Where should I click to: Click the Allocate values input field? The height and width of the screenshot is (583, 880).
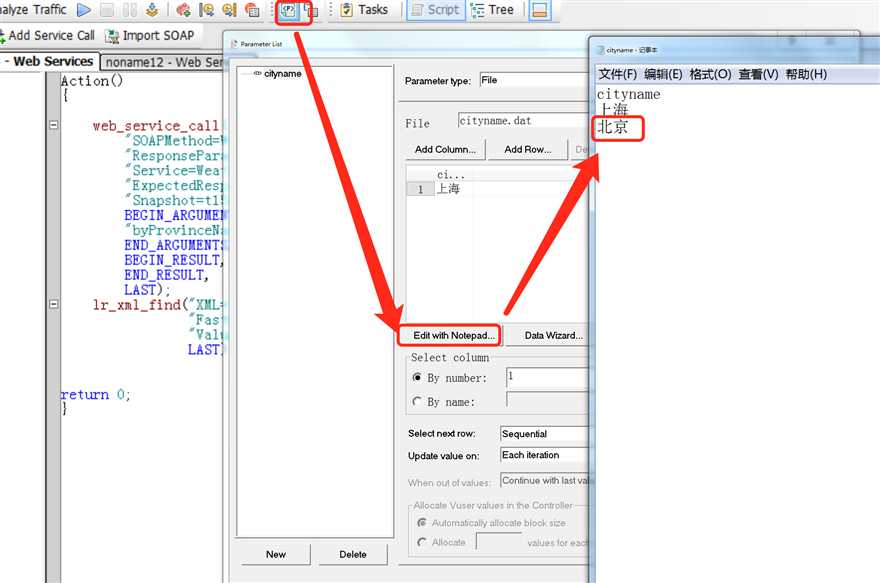pyautogui.click(x=499, y=541)
